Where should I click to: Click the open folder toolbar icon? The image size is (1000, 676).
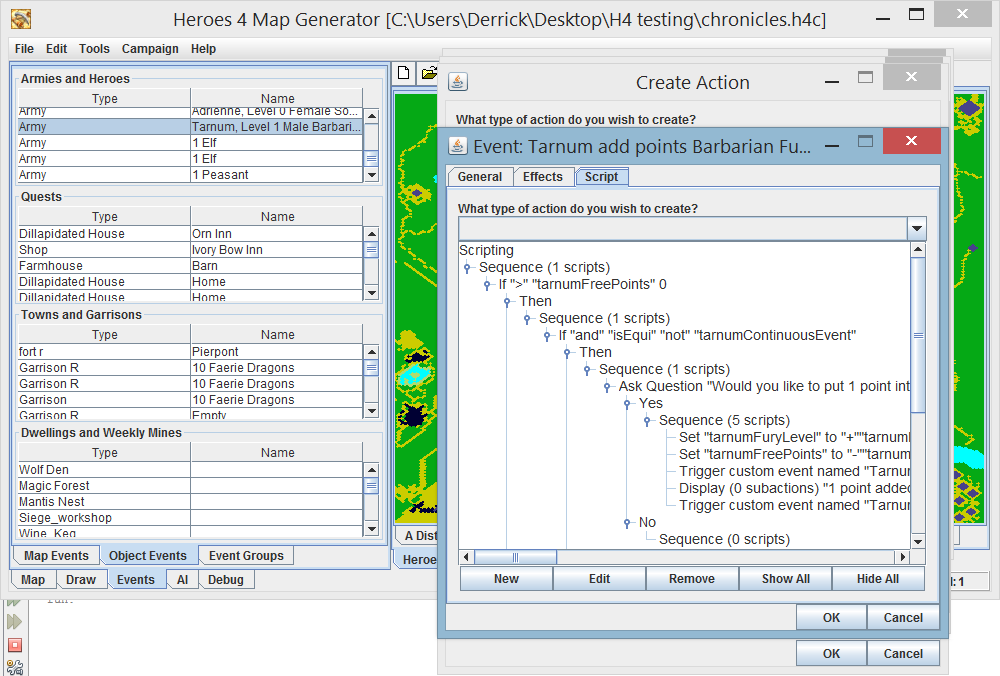429,73
